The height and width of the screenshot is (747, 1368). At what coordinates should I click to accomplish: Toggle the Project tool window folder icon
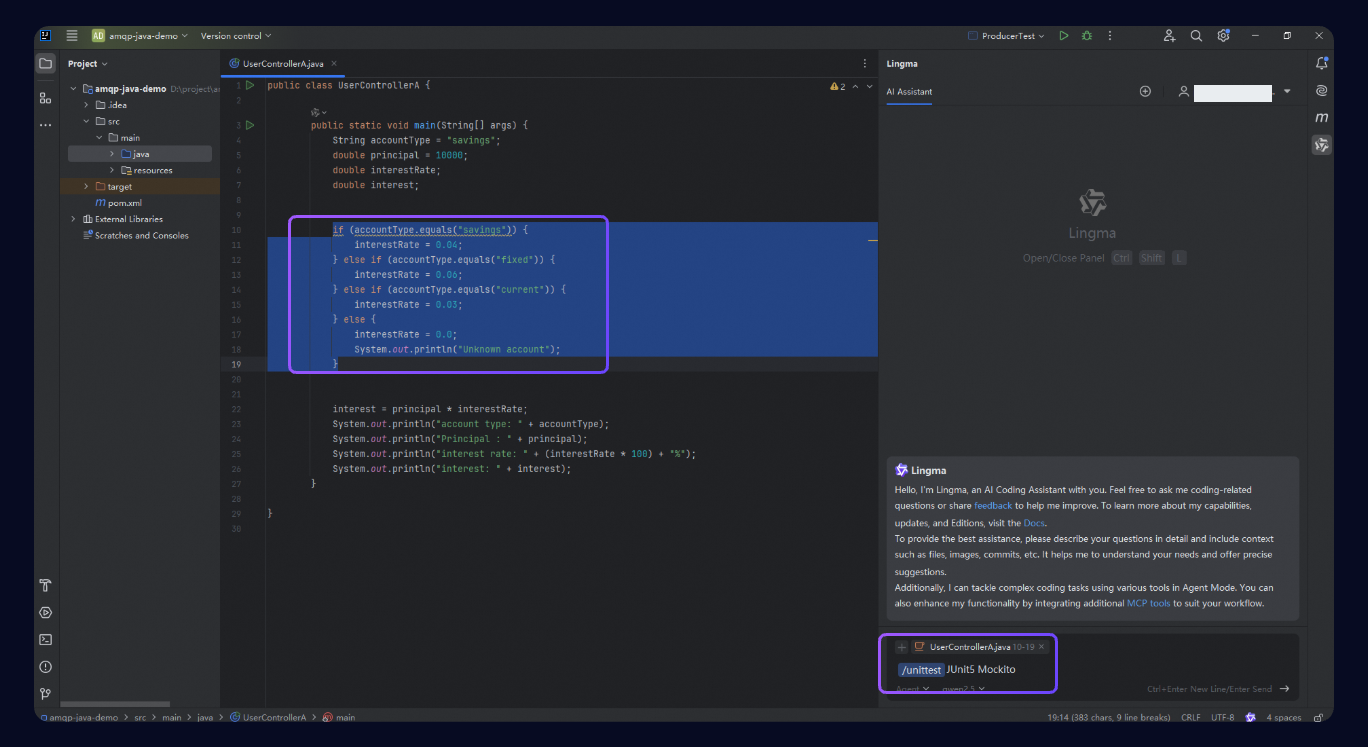[45, 64]
